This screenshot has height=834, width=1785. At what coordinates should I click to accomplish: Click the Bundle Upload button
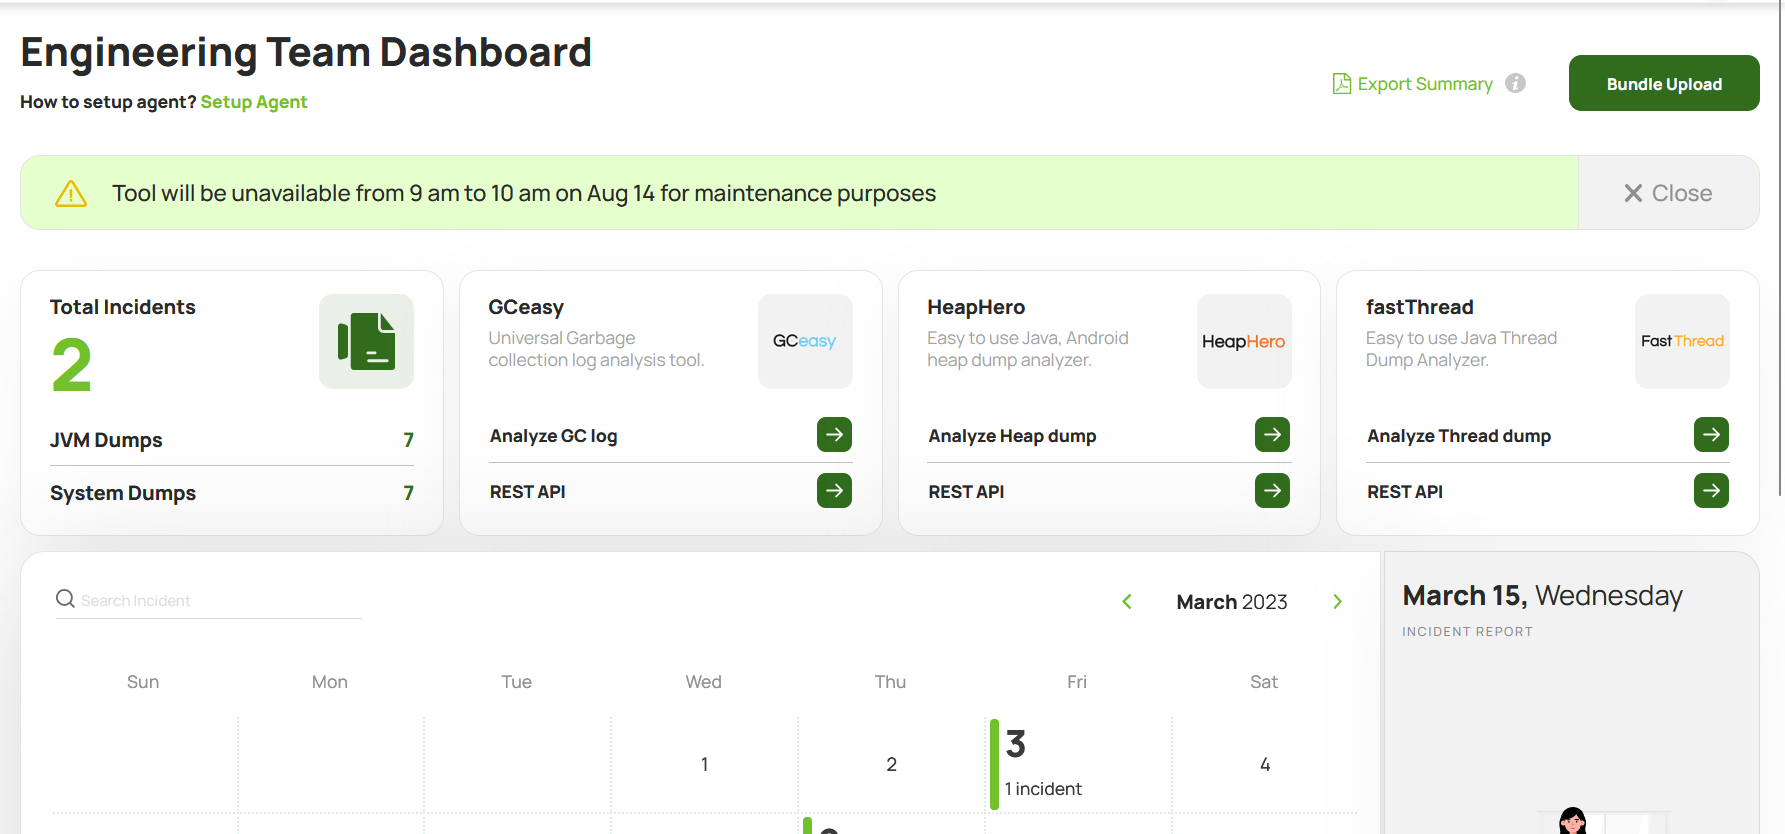pos(1664,83)
